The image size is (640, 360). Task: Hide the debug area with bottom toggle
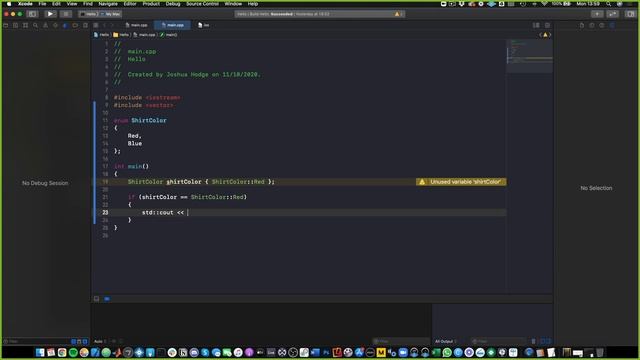pyautogui.click(x=96, y=299)
